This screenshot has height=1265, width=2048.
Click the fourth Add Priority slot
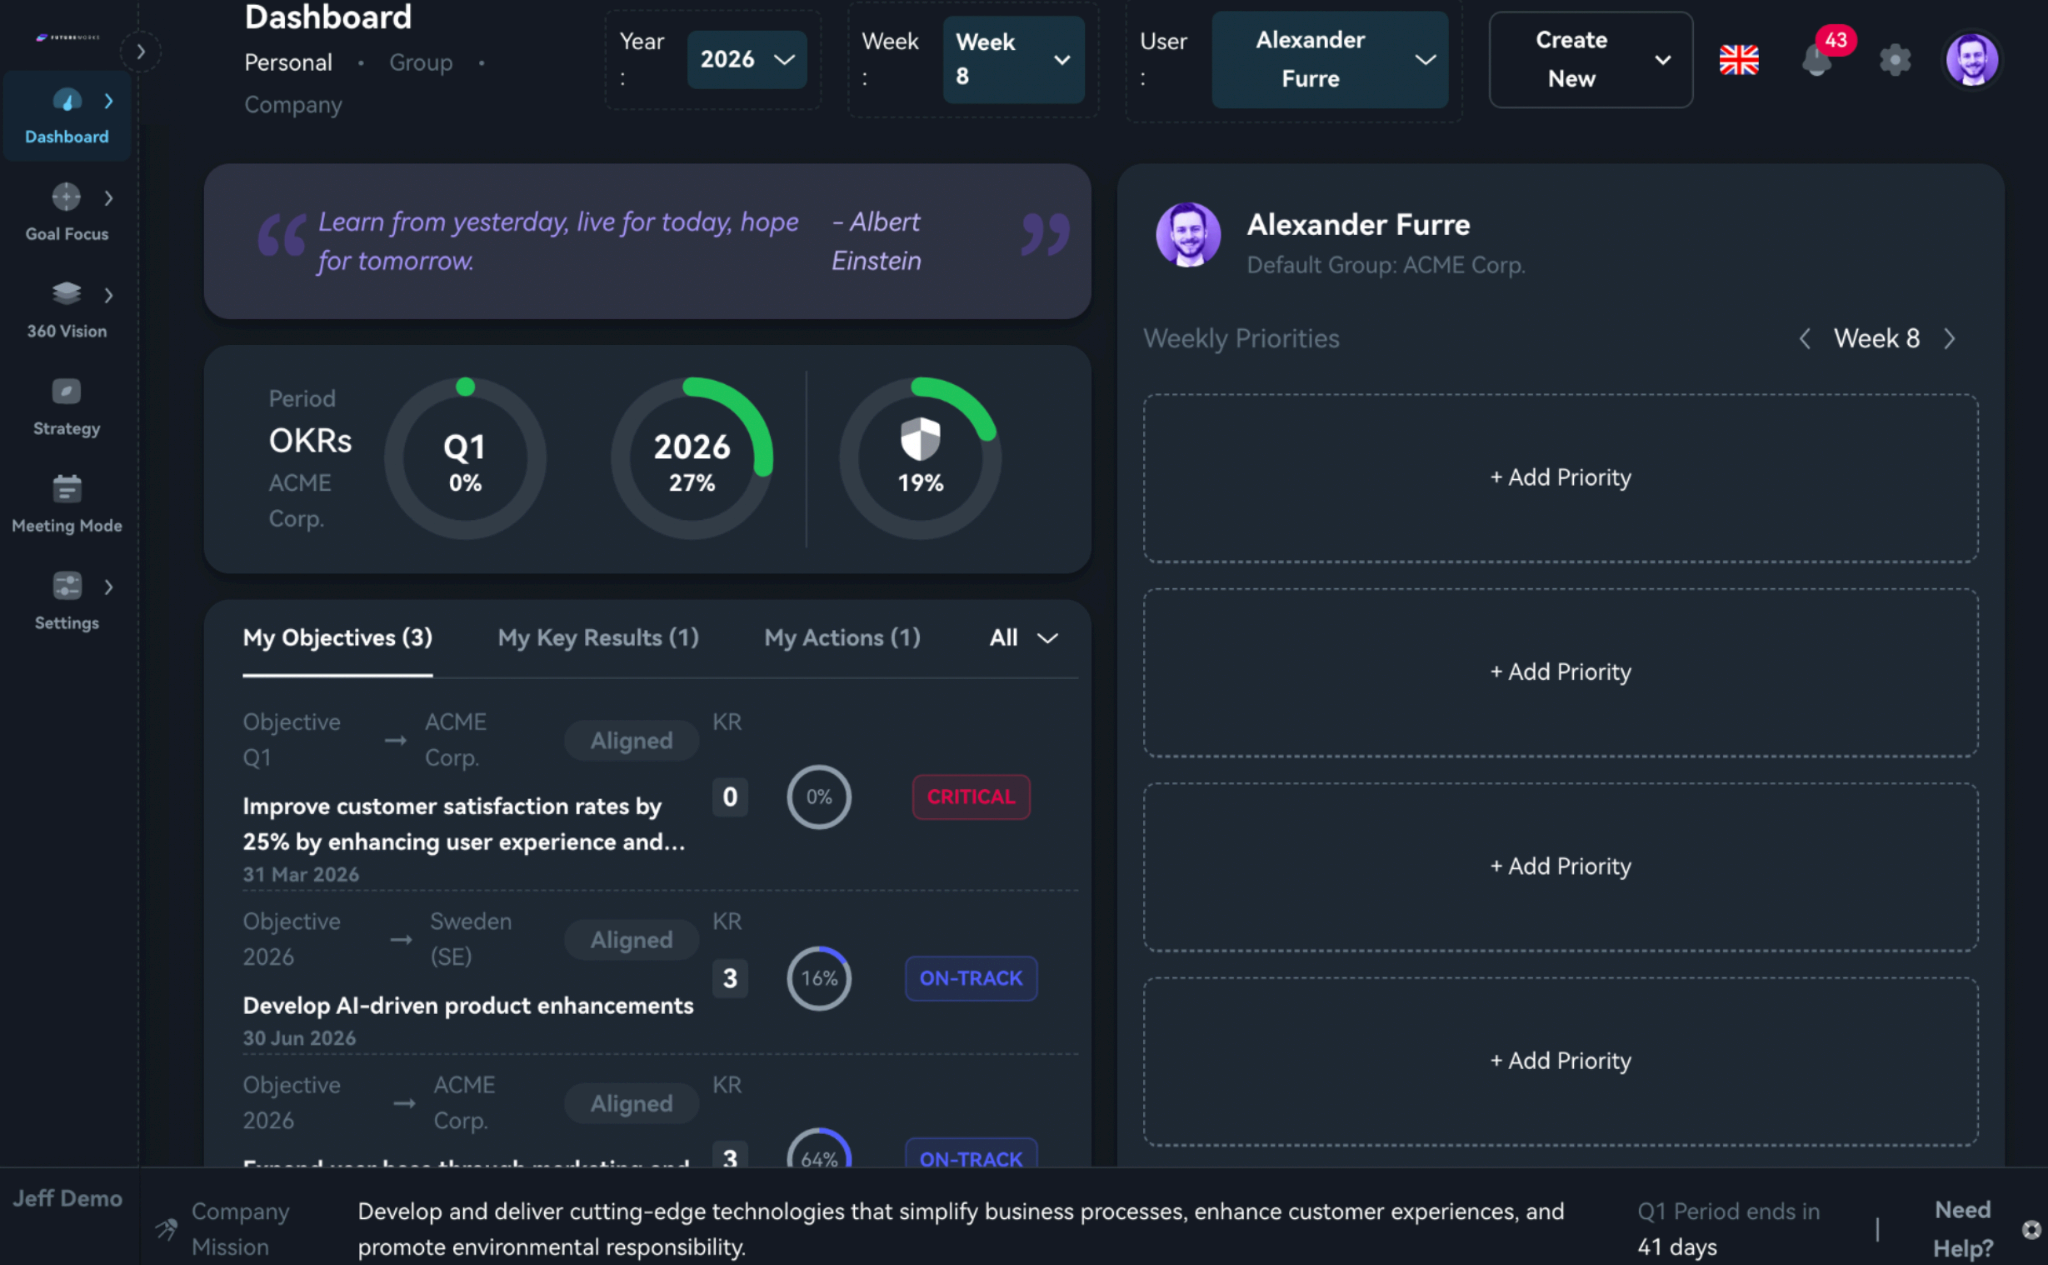tap(1560, 1061)
